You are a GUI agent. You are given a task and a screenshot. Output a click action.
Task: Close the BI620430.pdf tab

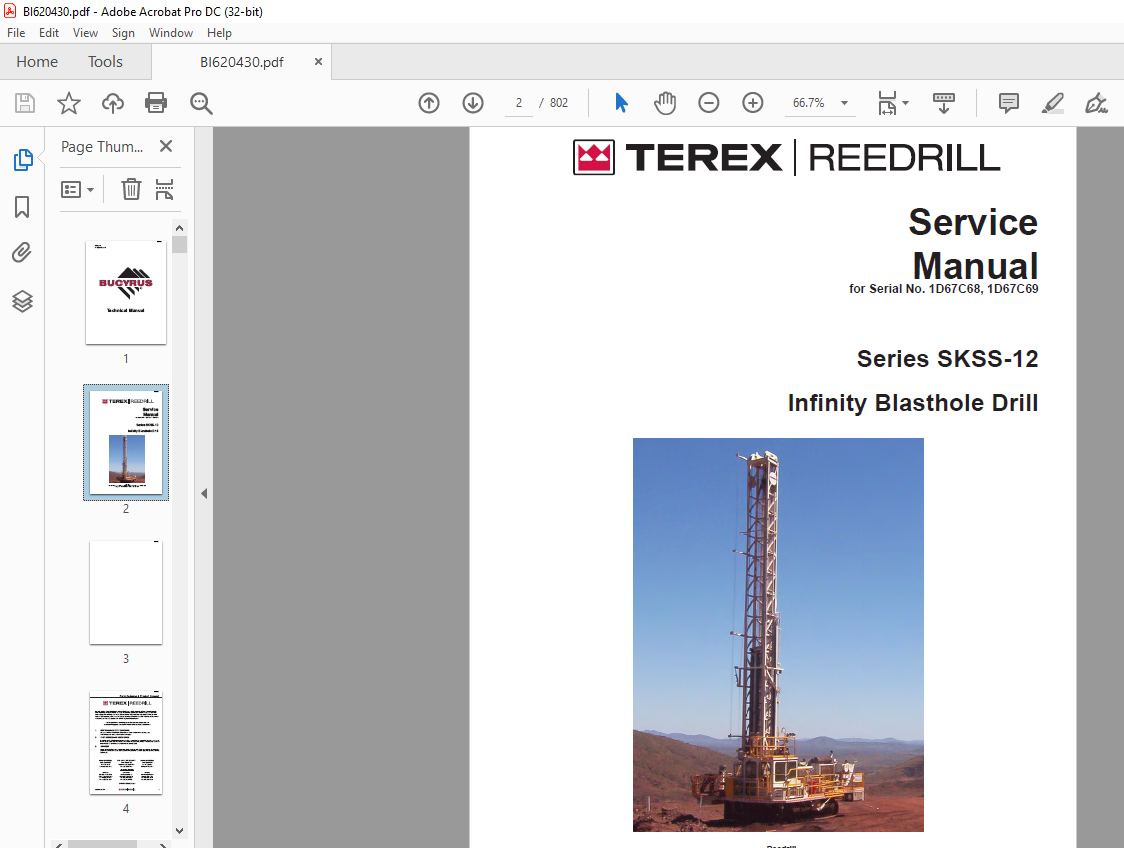318,62
